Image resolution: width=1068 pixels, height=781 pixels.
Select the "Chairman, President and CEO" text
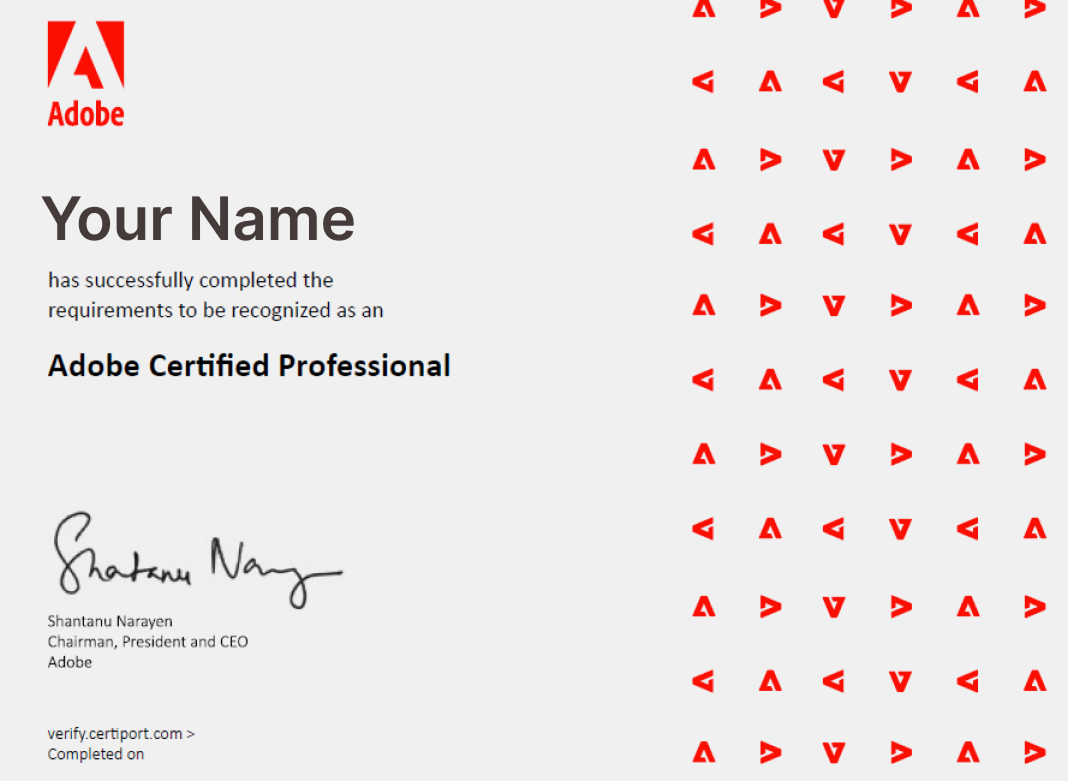pos(147,641)
